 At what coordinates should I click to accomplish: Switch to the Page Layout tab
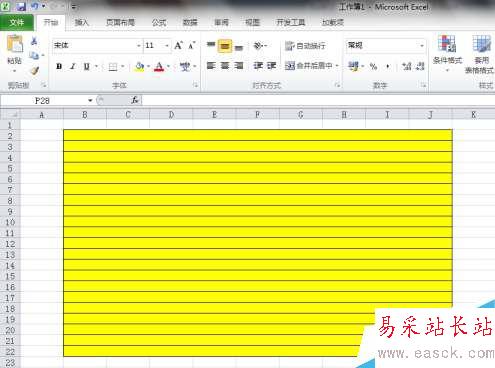pyautogui.click(x=120, y=22)
